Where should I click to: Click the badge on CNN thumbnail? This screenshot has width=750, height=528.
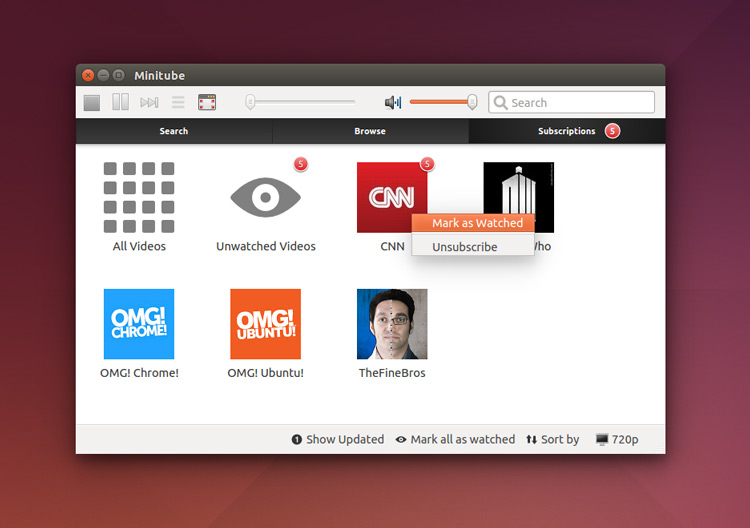427,165
